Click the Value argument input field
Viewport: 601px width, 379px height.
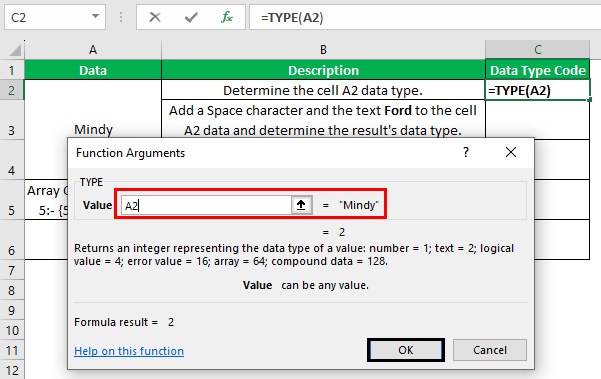click(x=206, y=205)
